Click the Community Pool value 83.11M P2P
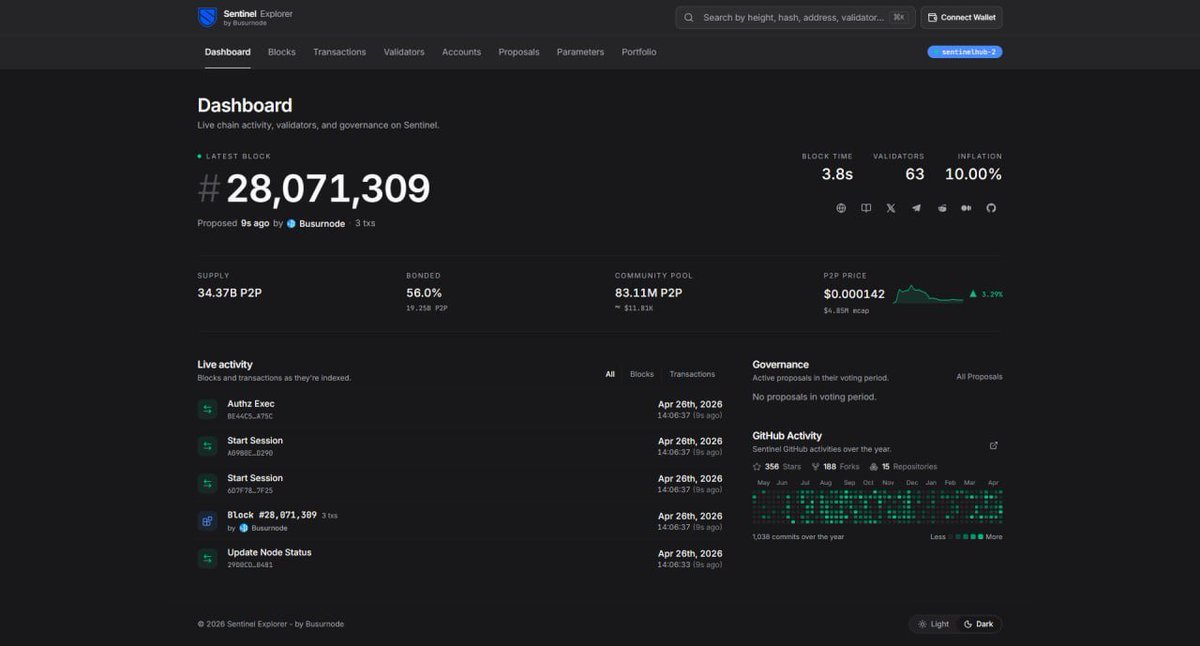 (648, 293)
